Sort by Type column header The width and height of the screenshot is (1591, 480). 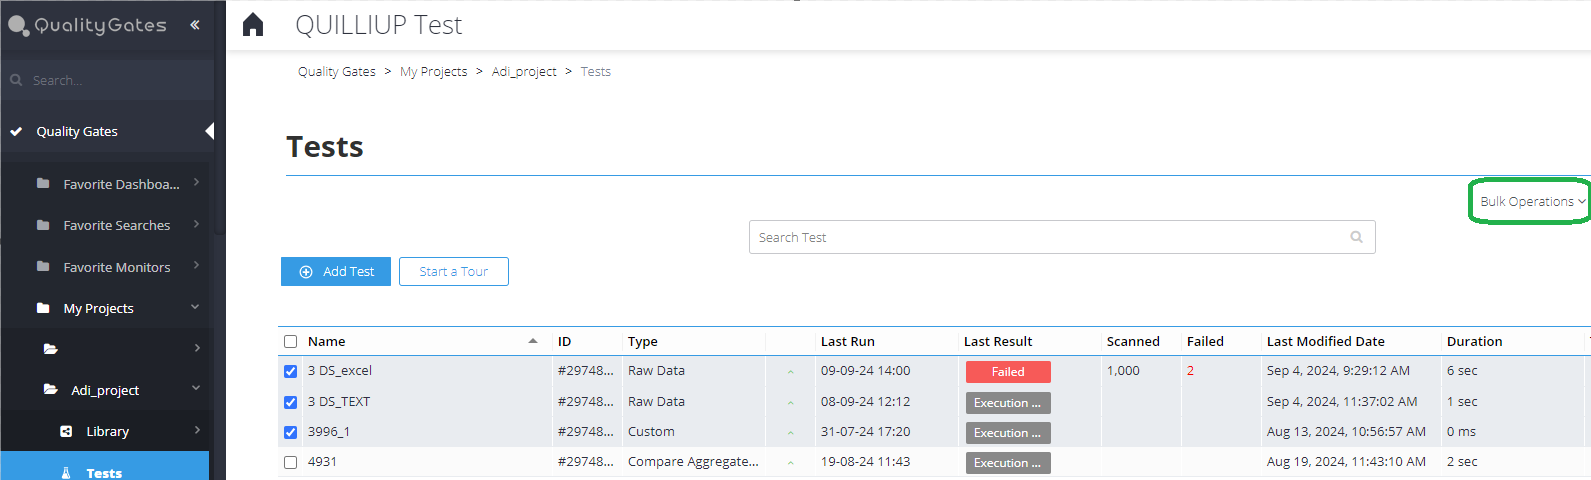point(643,341)
